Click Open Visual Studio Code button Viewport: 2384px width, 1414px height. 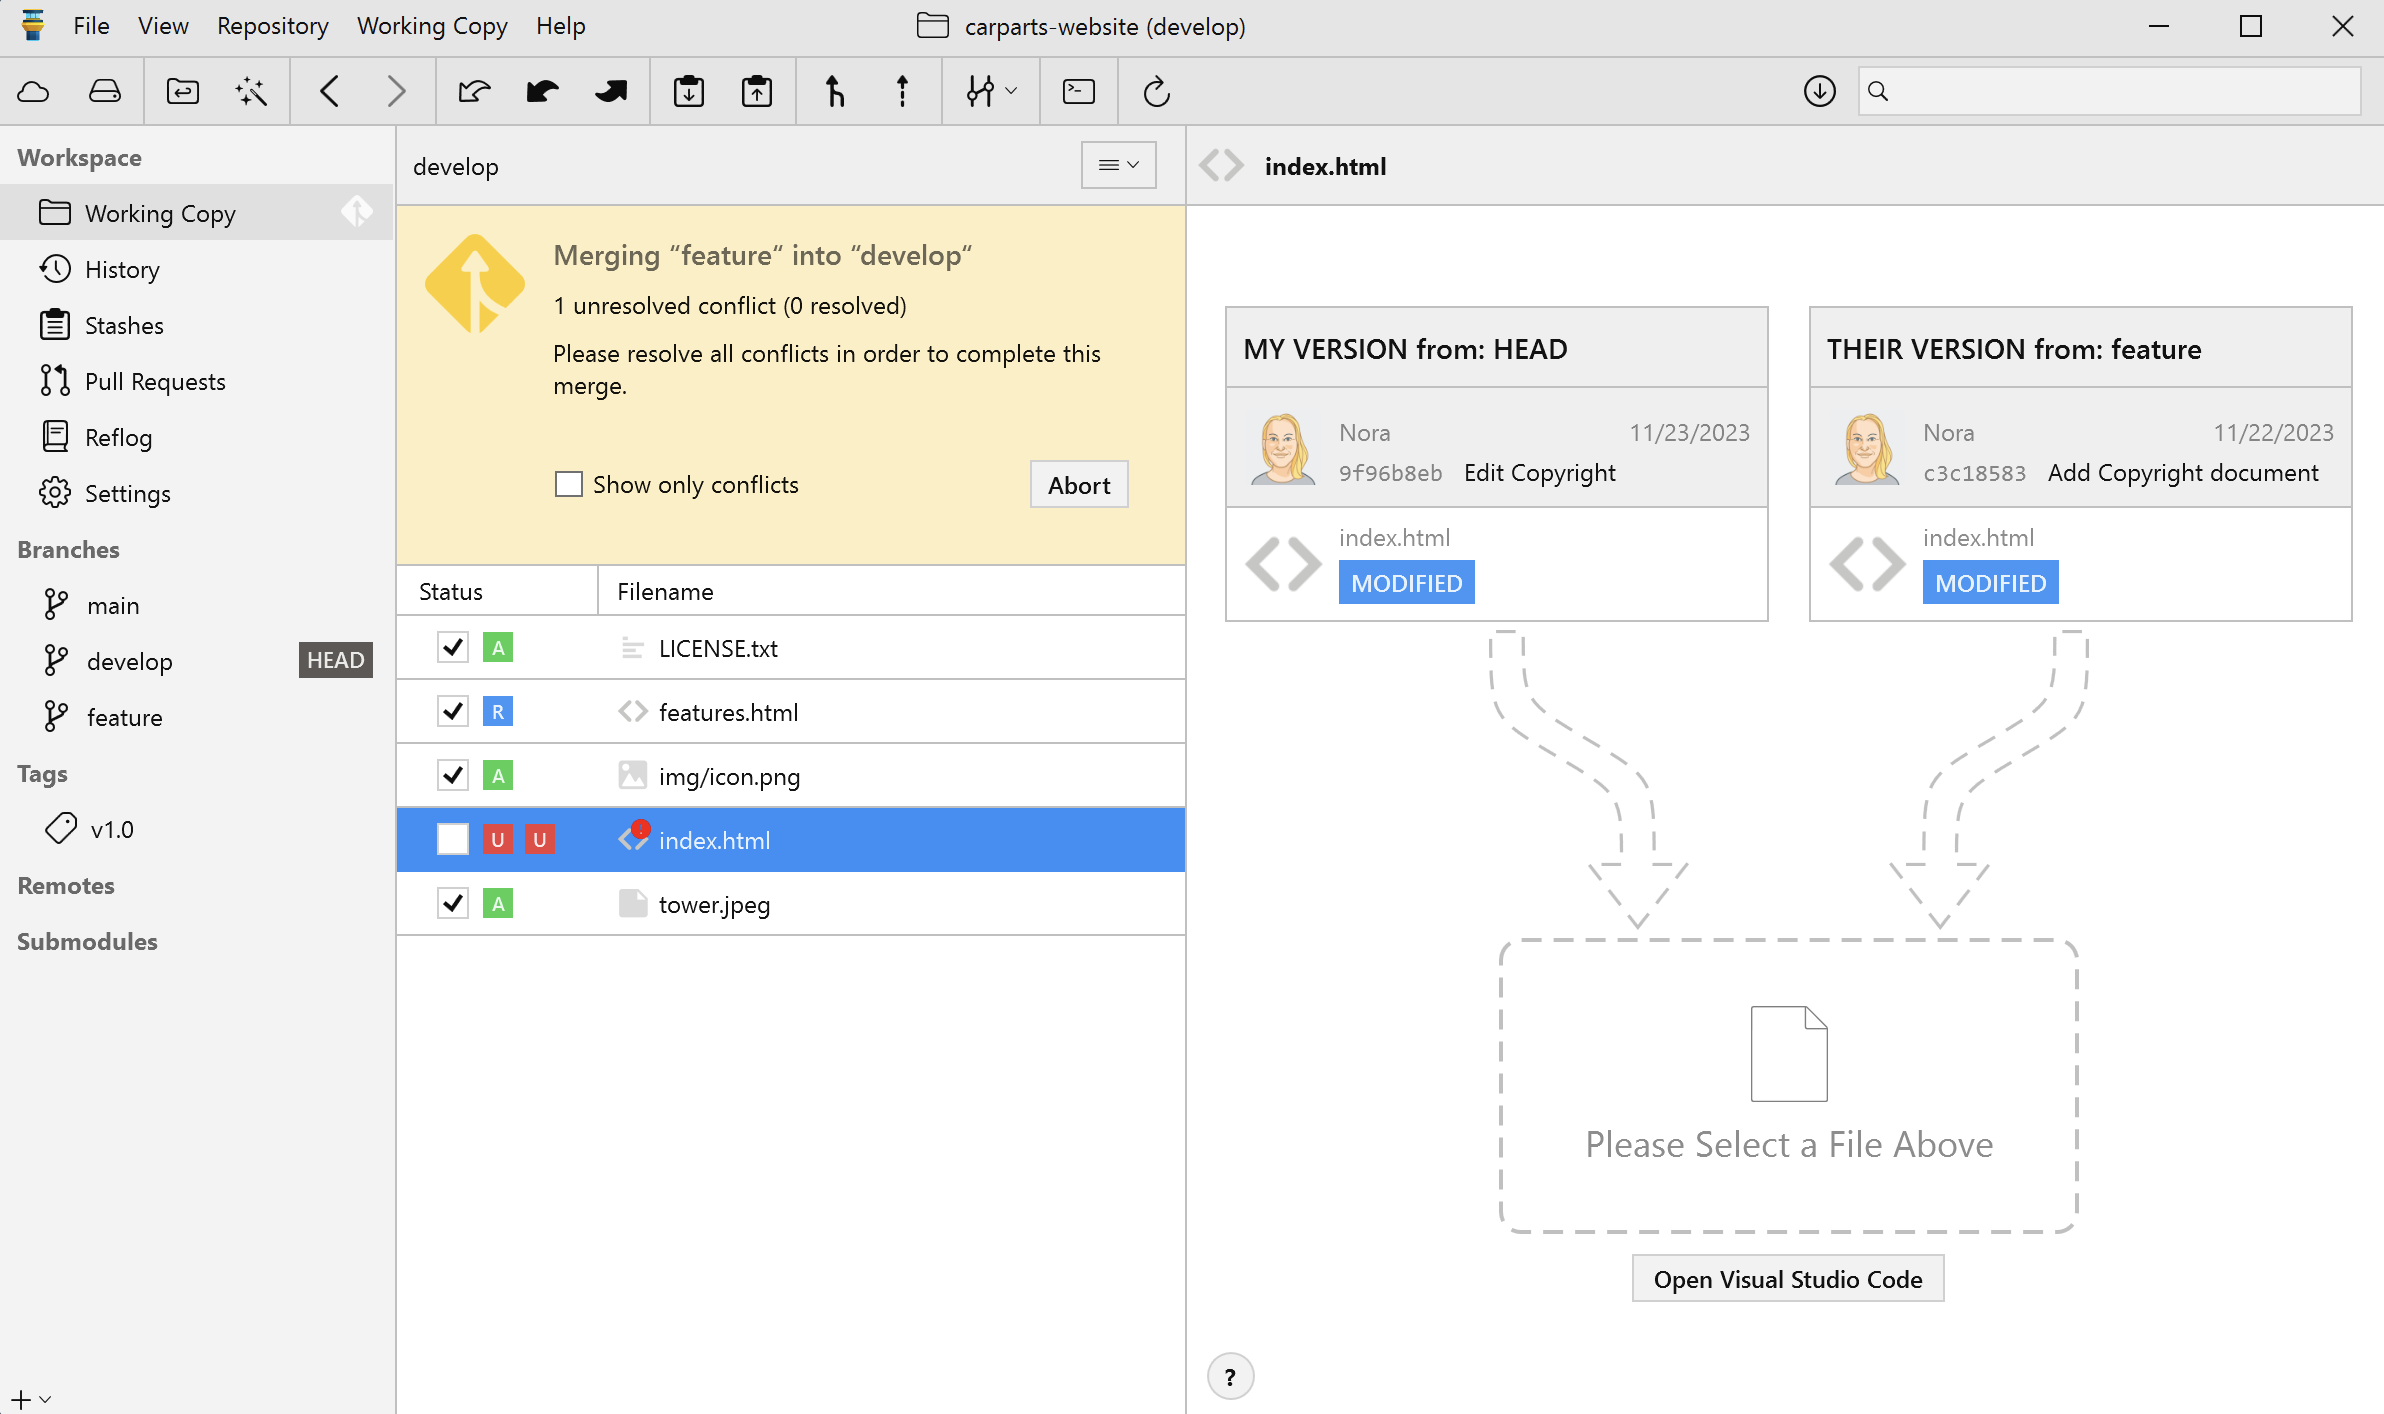pyautogui.click(x=1787, y=1279)
